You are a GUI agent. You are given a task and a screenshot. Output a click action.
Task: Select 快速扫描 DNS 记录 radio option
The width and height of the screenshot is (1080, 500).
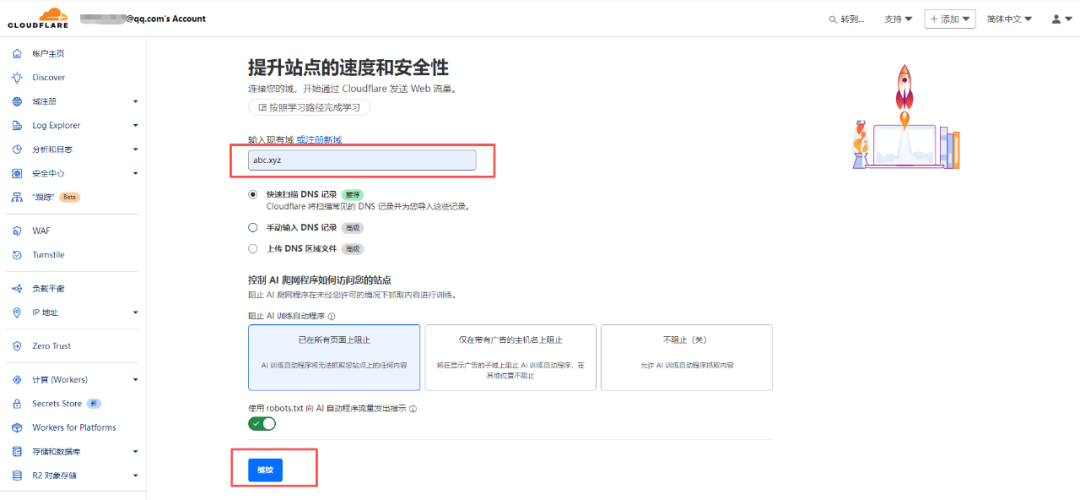coord(253,195)
